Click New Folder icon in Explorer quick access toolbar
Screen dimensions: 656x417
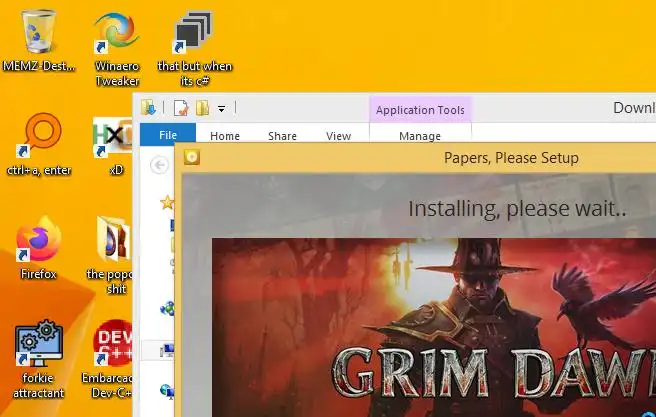202,108
